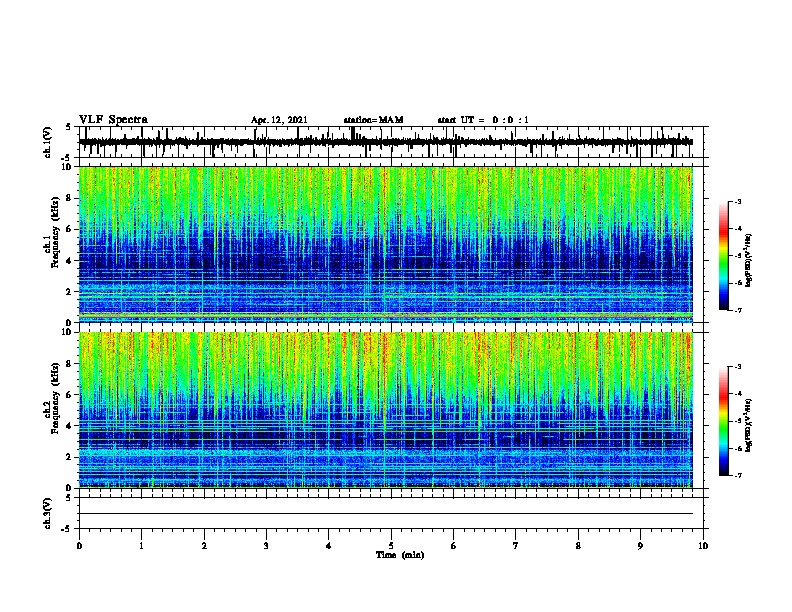
Task: Click the time axis tick label '8'
Action: pos(578,546)
